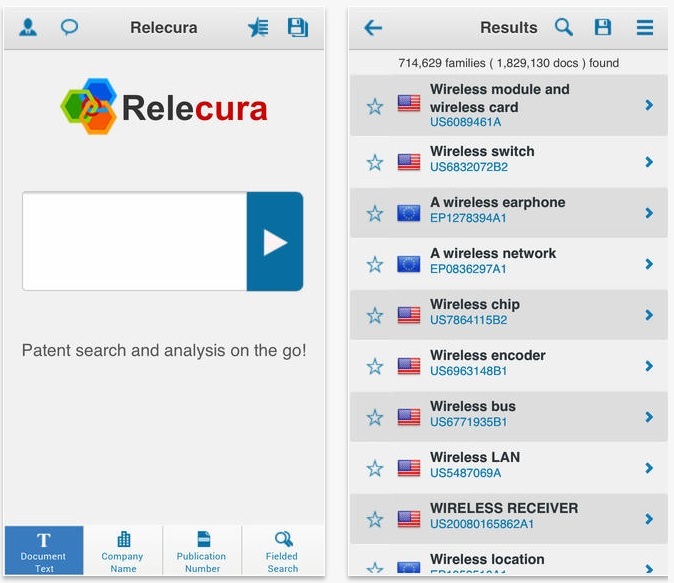Tap US flag beside Wireless switch
Image resolution: width=674 pixels, height=583 pixels.
click(x=409, y=162)
